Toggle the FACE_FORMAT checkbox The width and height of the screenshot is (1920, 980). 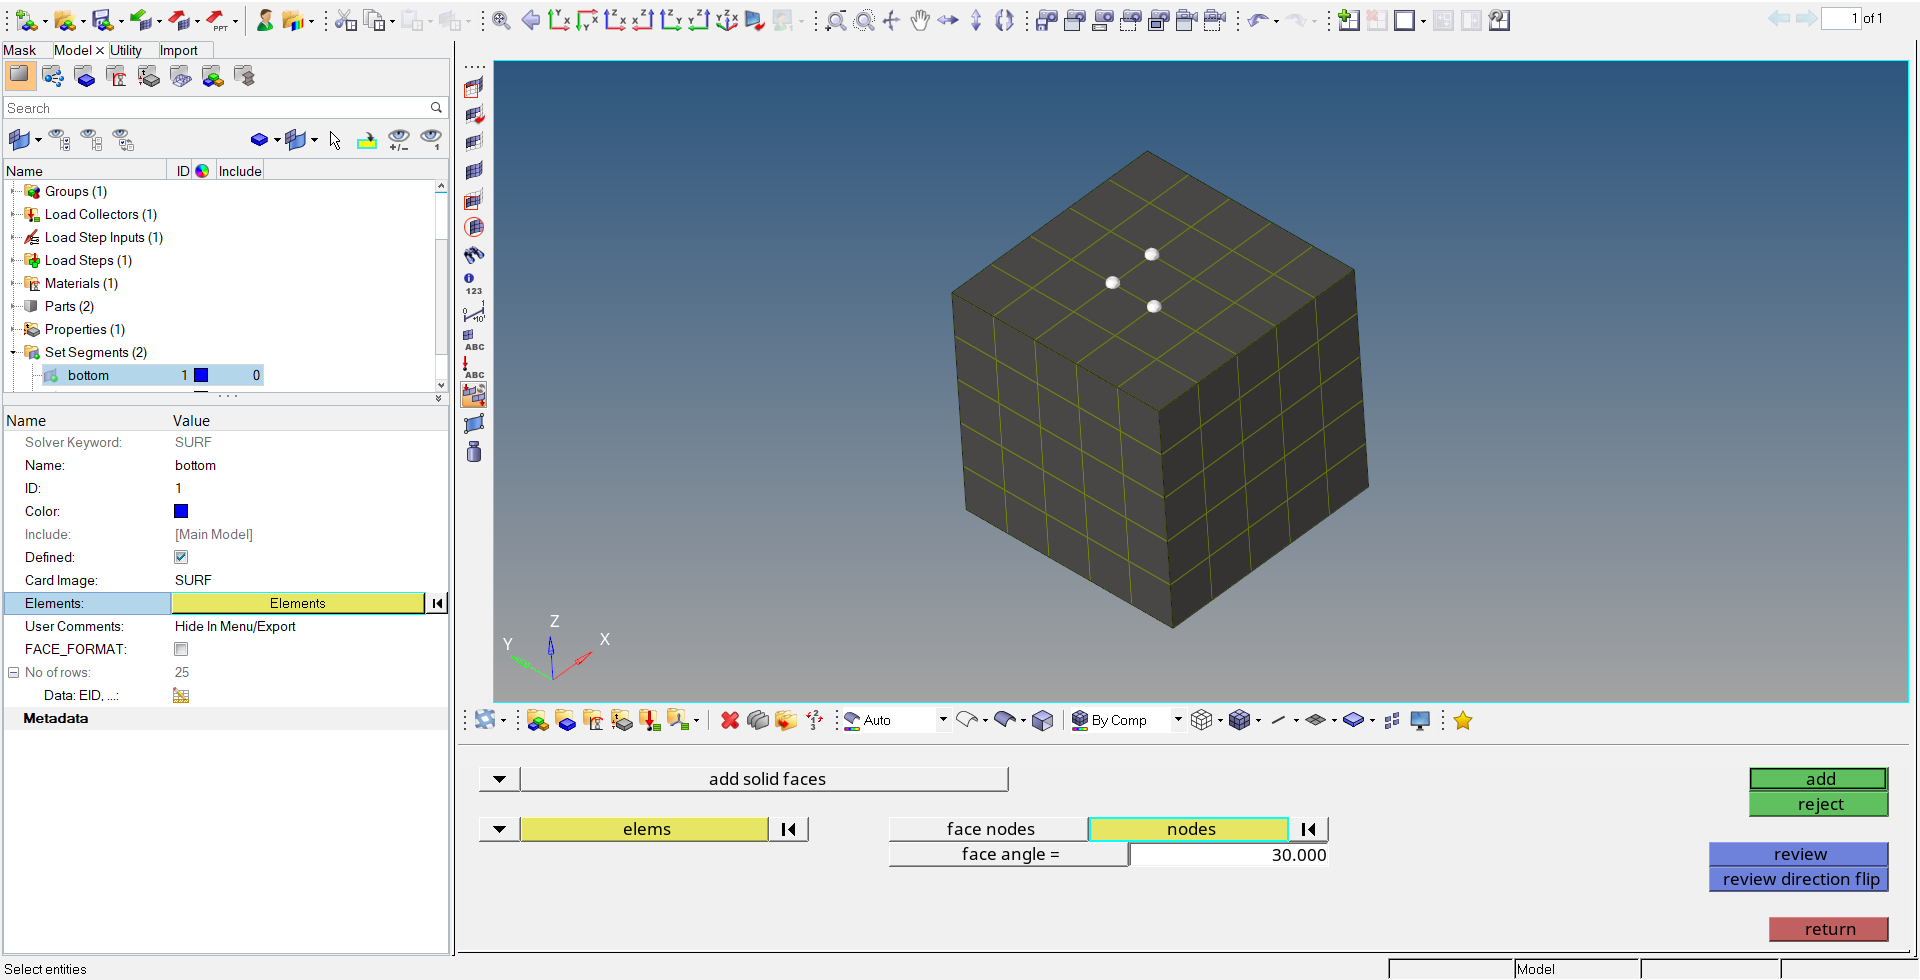[x=181, y=649]
